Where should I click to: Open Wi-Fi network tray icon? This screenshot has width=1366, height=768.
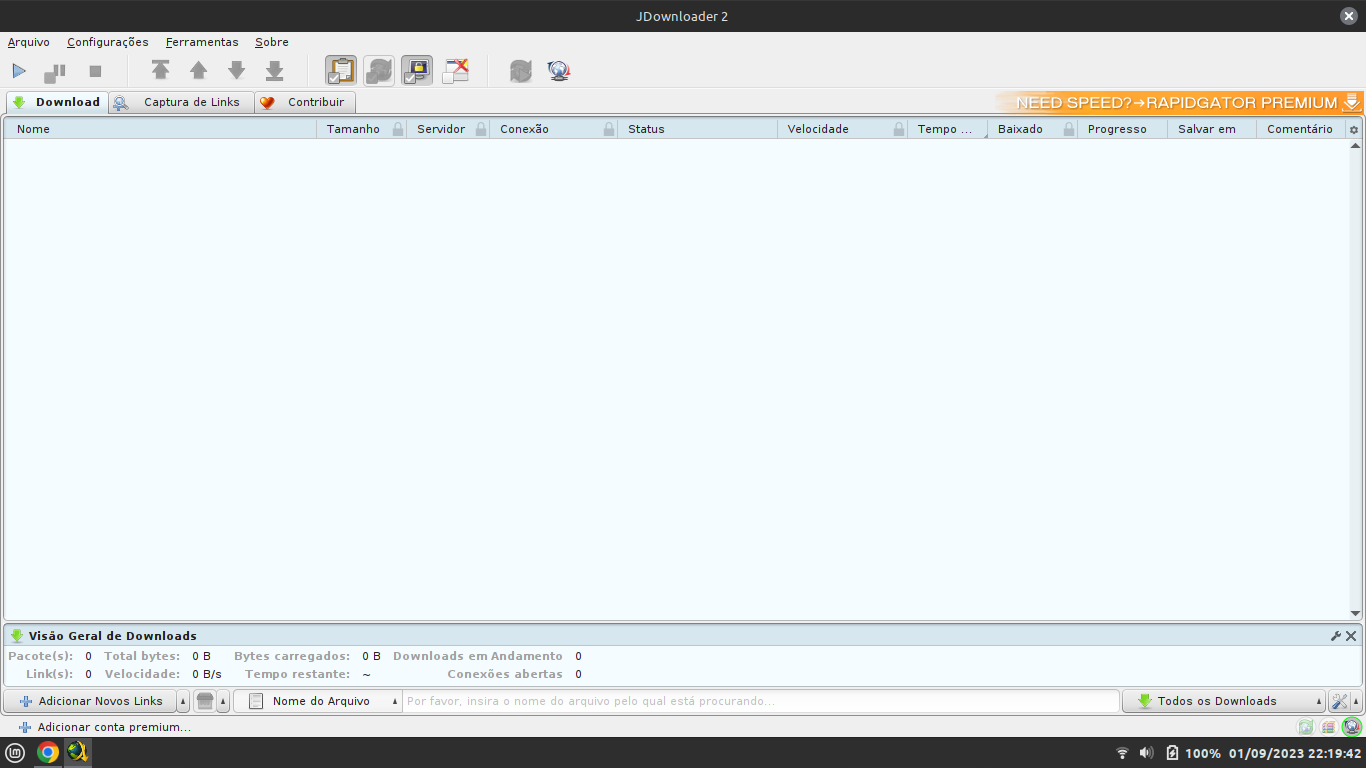coord(1122,753)
